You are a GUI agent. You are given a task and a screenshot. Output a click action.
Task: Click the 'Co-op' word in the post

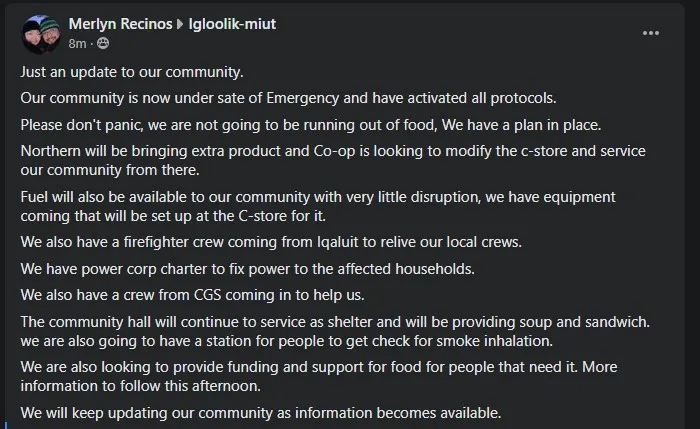pos(334,151)
